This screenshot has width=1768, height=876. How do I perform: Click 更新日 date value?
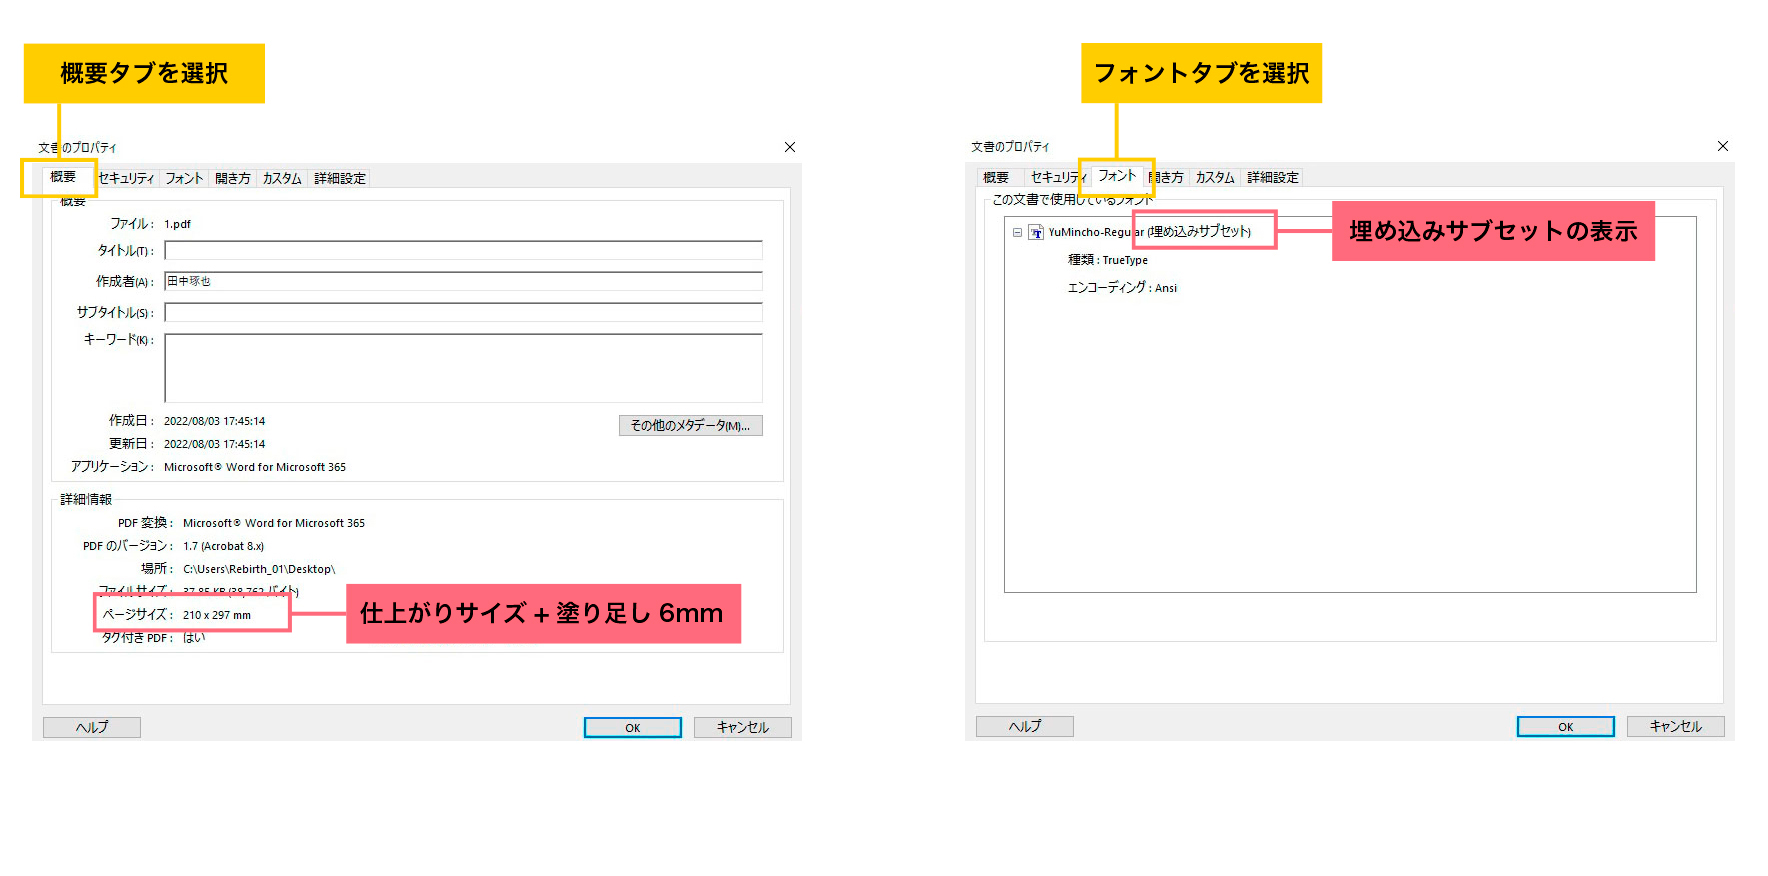pos(214,444)
